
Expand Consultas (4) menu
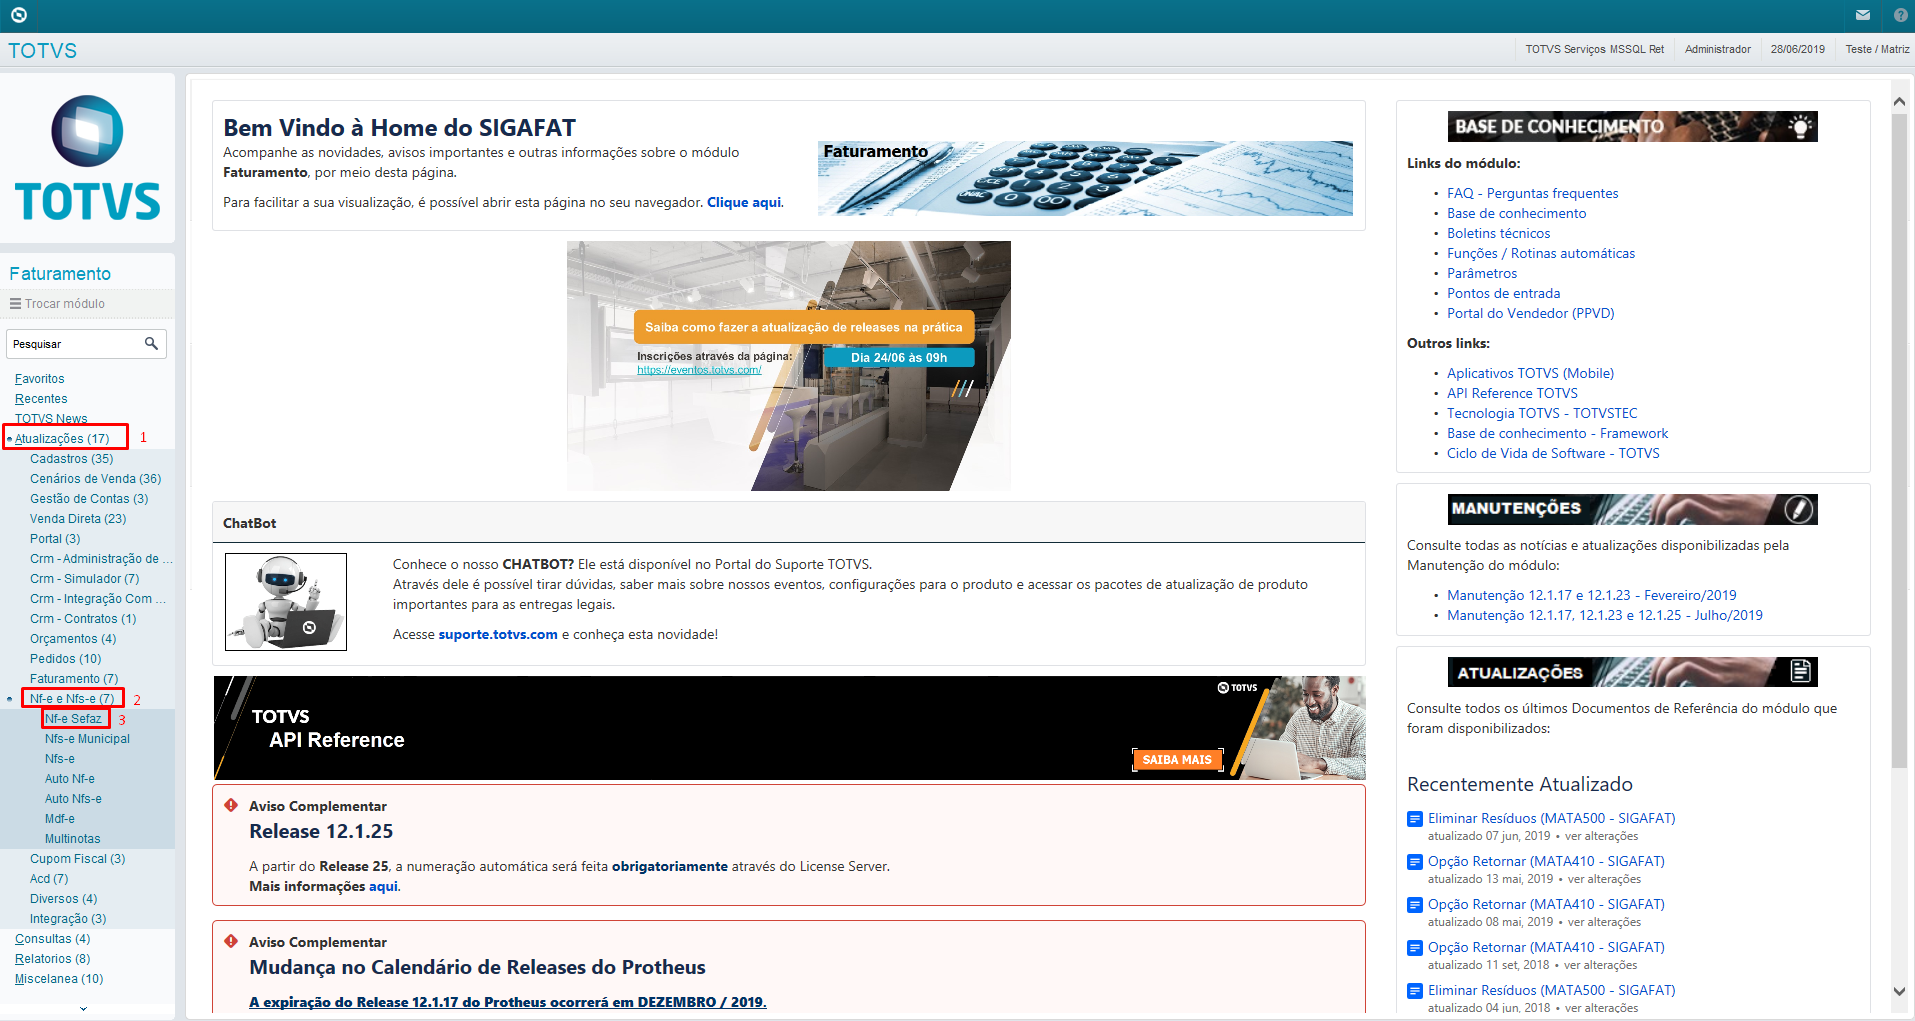pyautogui.click(x=53, y=939)
